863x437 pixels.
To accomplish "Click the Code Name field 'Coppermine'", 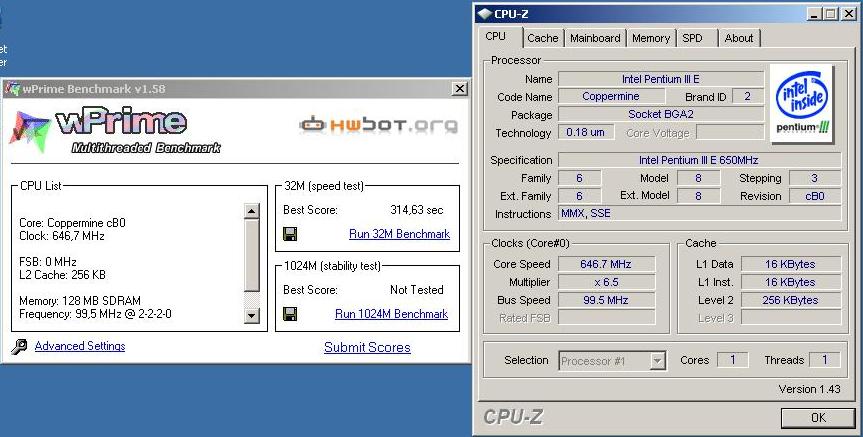I will pyautogui.click(x=611, y=96).
